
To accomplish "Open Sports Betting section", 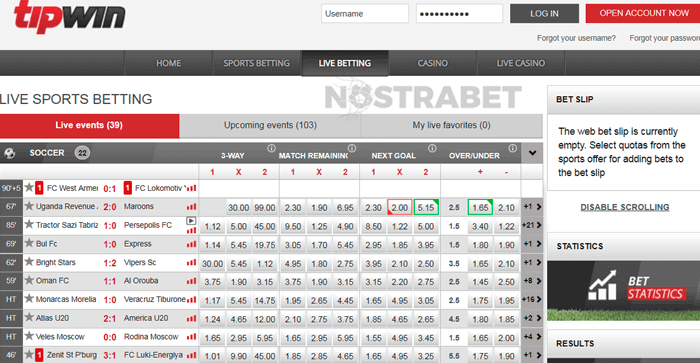I will tap(257, 63).
